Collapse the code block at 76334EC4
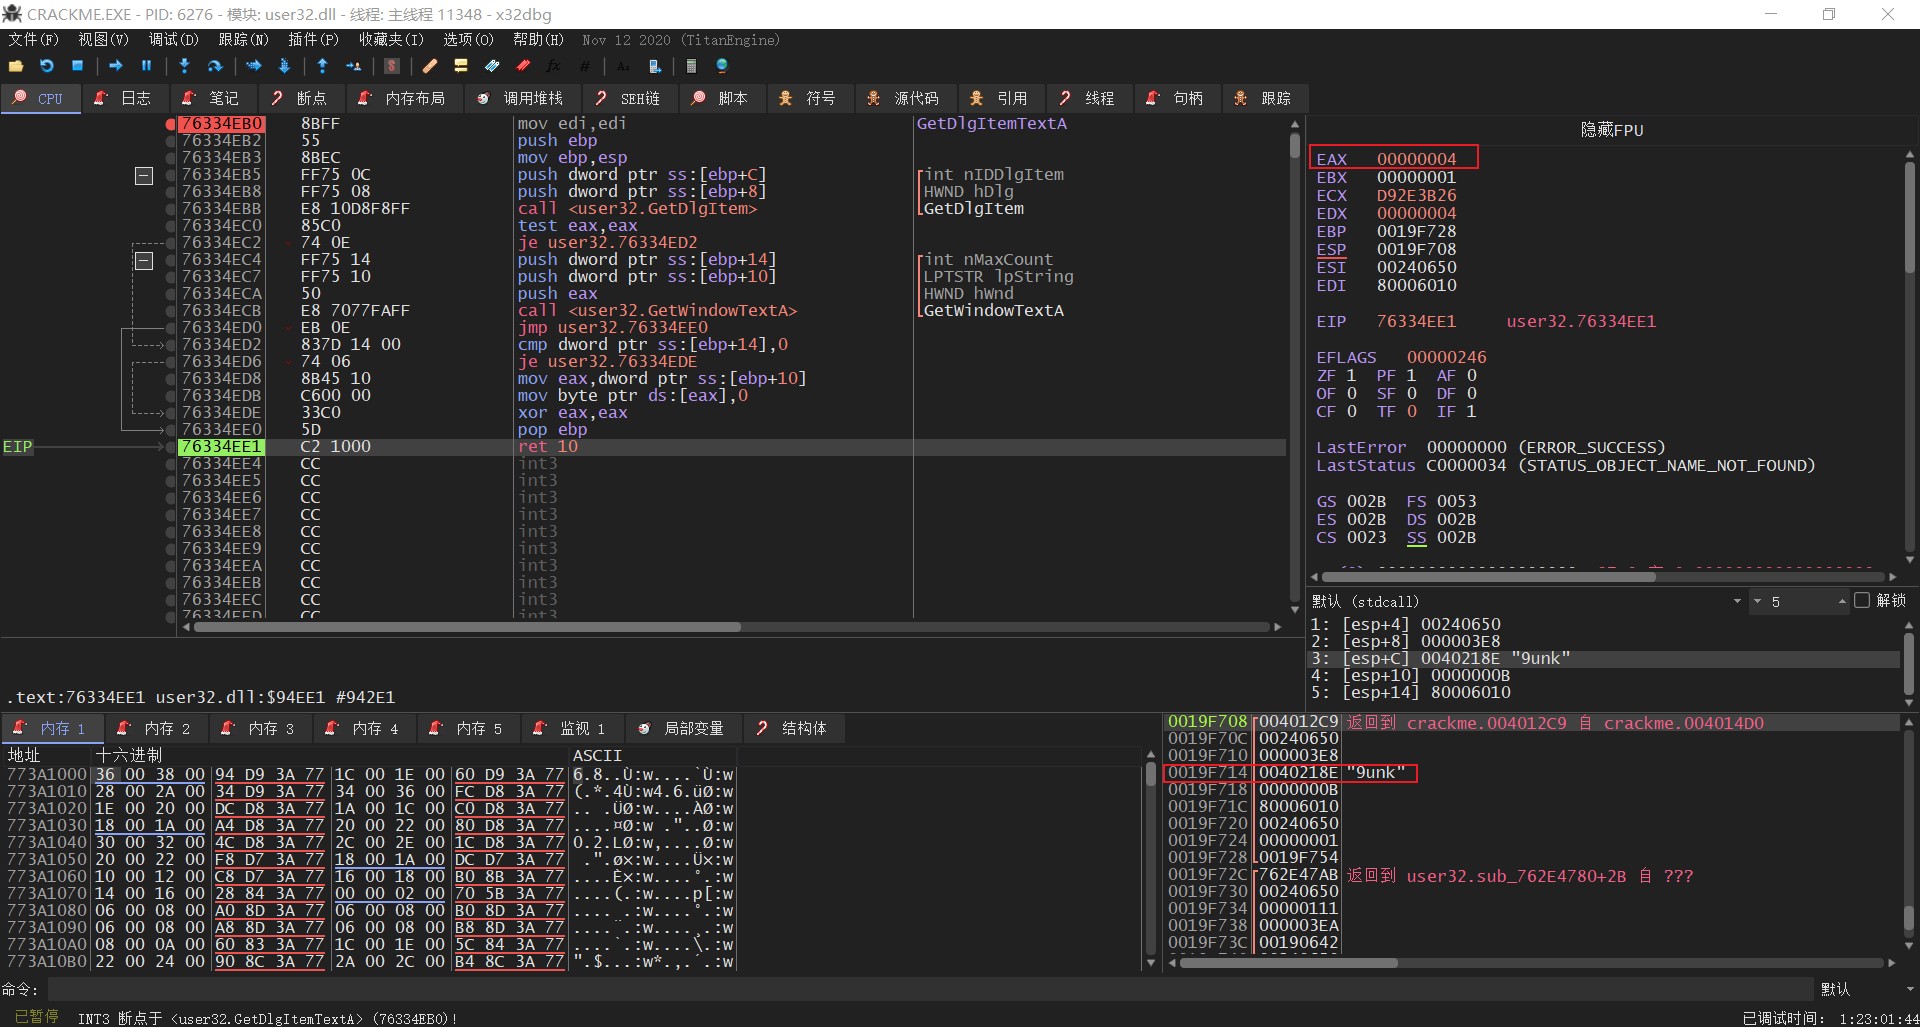 [x=144, y=261]
